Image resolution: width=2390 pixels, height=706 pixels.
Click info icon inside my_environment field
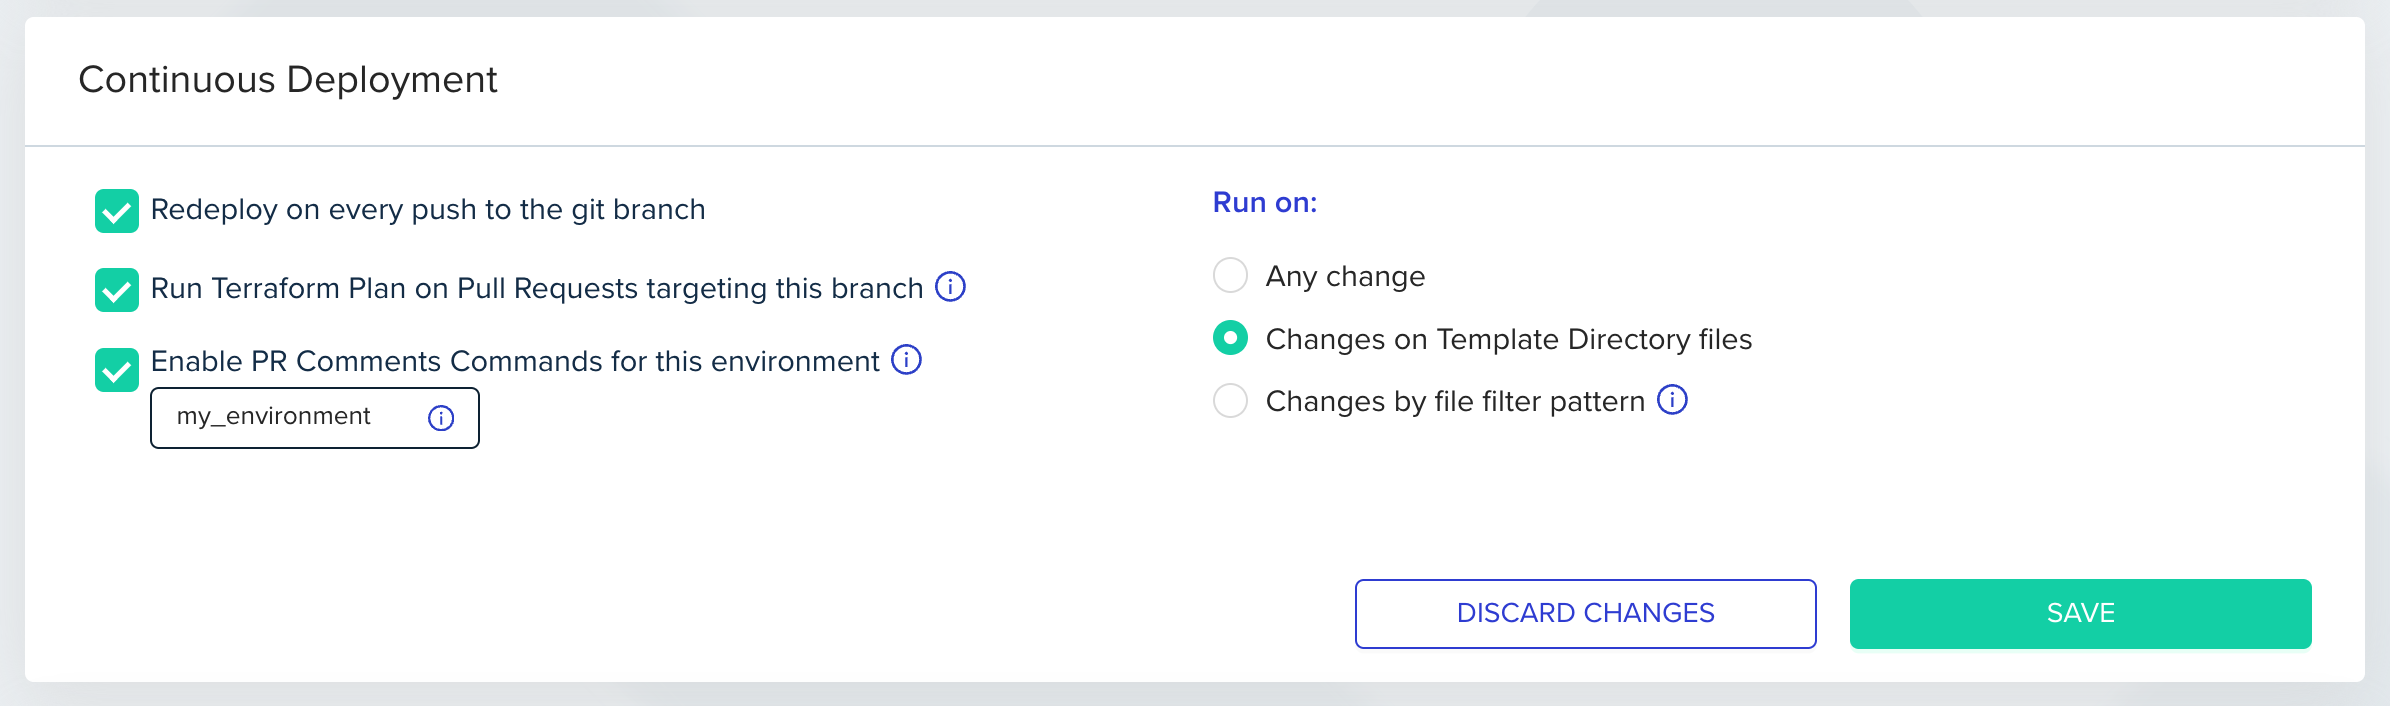441,418
